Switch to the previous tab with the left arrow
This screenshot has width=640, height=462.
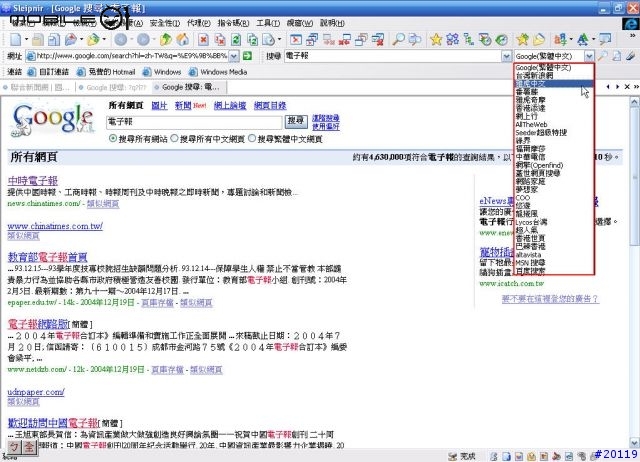[x=608, y=87]
